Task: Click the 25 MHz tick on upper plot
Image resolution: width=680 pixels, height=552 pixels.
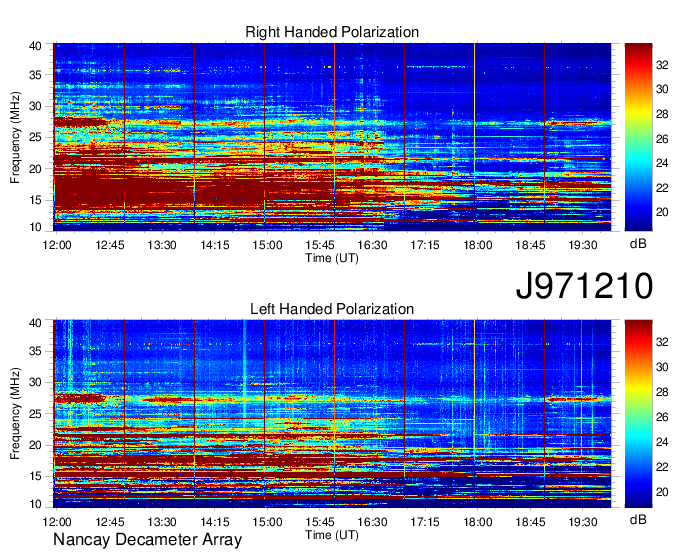Action: (x=35, y=137)
